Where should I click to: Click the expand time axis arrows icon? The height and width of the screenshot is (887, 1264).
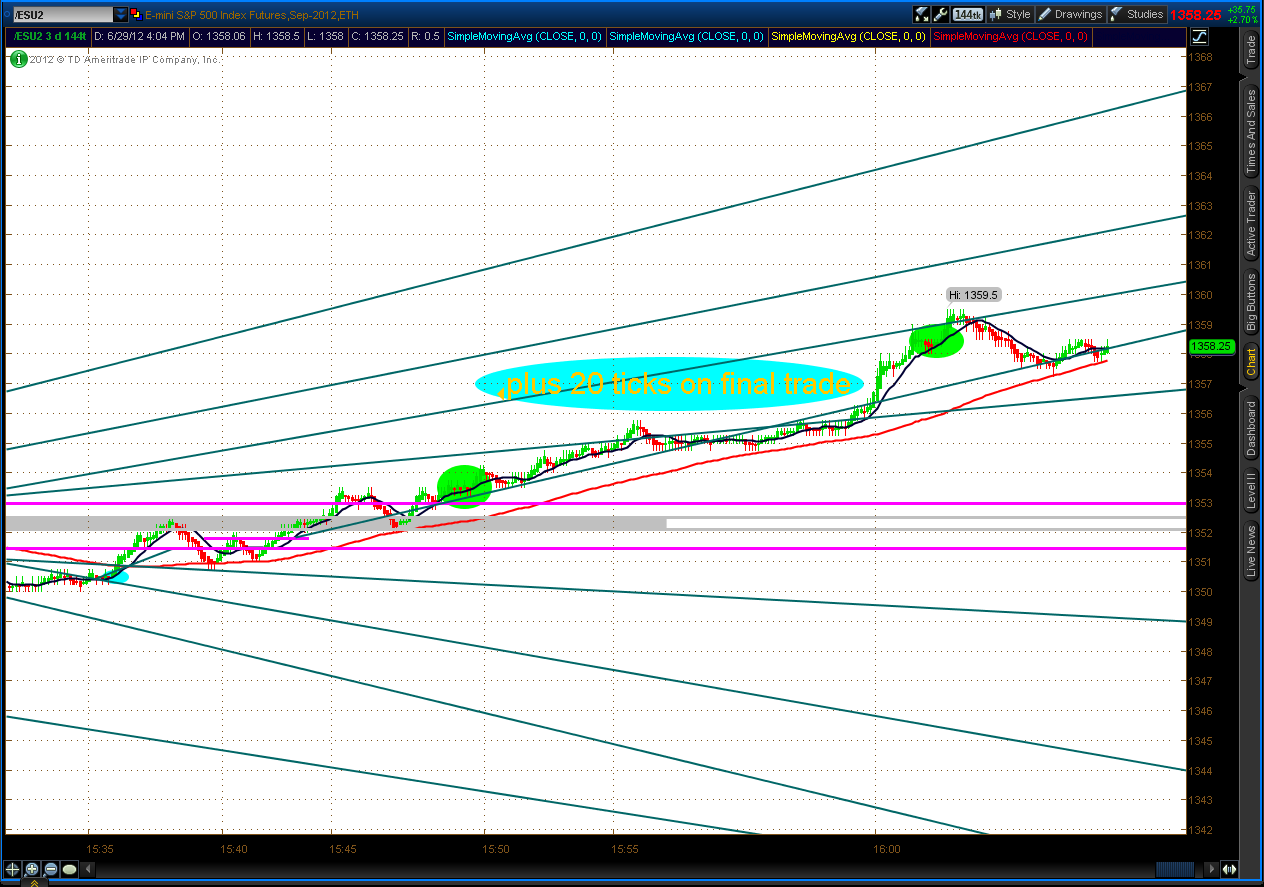click(1230, 869)
